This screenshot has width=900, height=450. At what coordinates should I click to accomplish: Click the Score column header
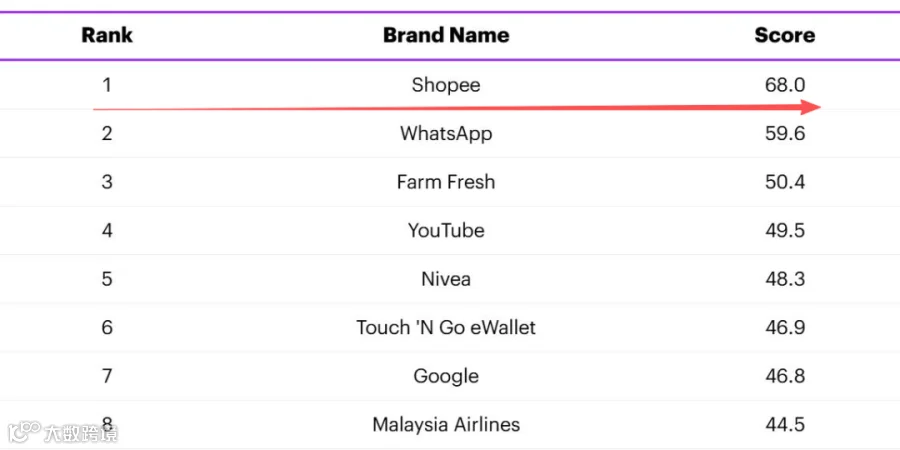(785, 35)
